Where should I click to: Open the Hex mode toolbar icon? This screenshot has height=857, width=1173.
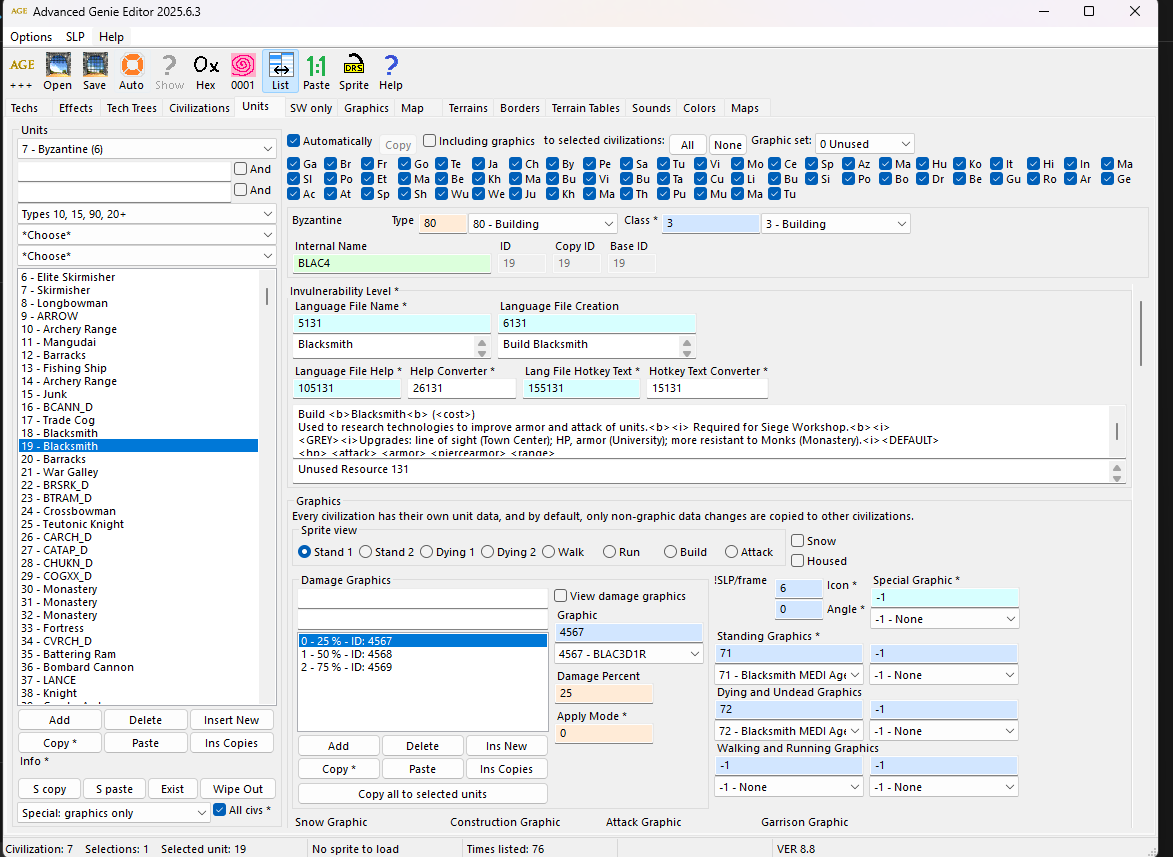pyautogui.click(x=206, y=66)
